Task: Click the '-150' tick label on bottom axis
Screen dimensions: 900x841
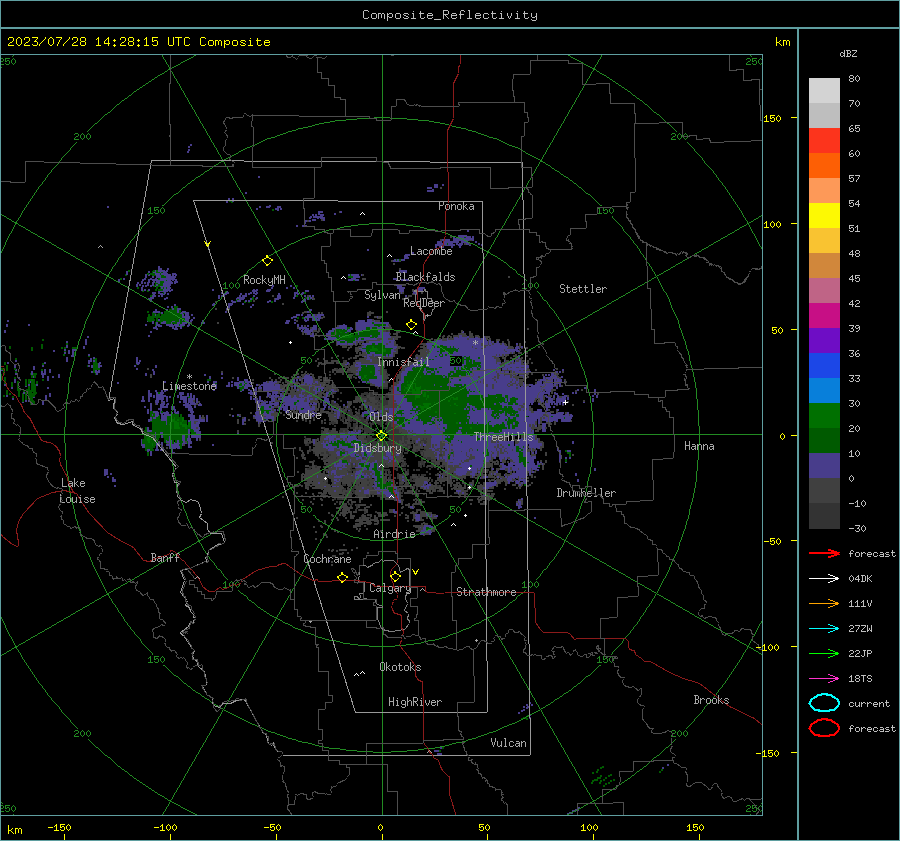Action: pos(59,827)
